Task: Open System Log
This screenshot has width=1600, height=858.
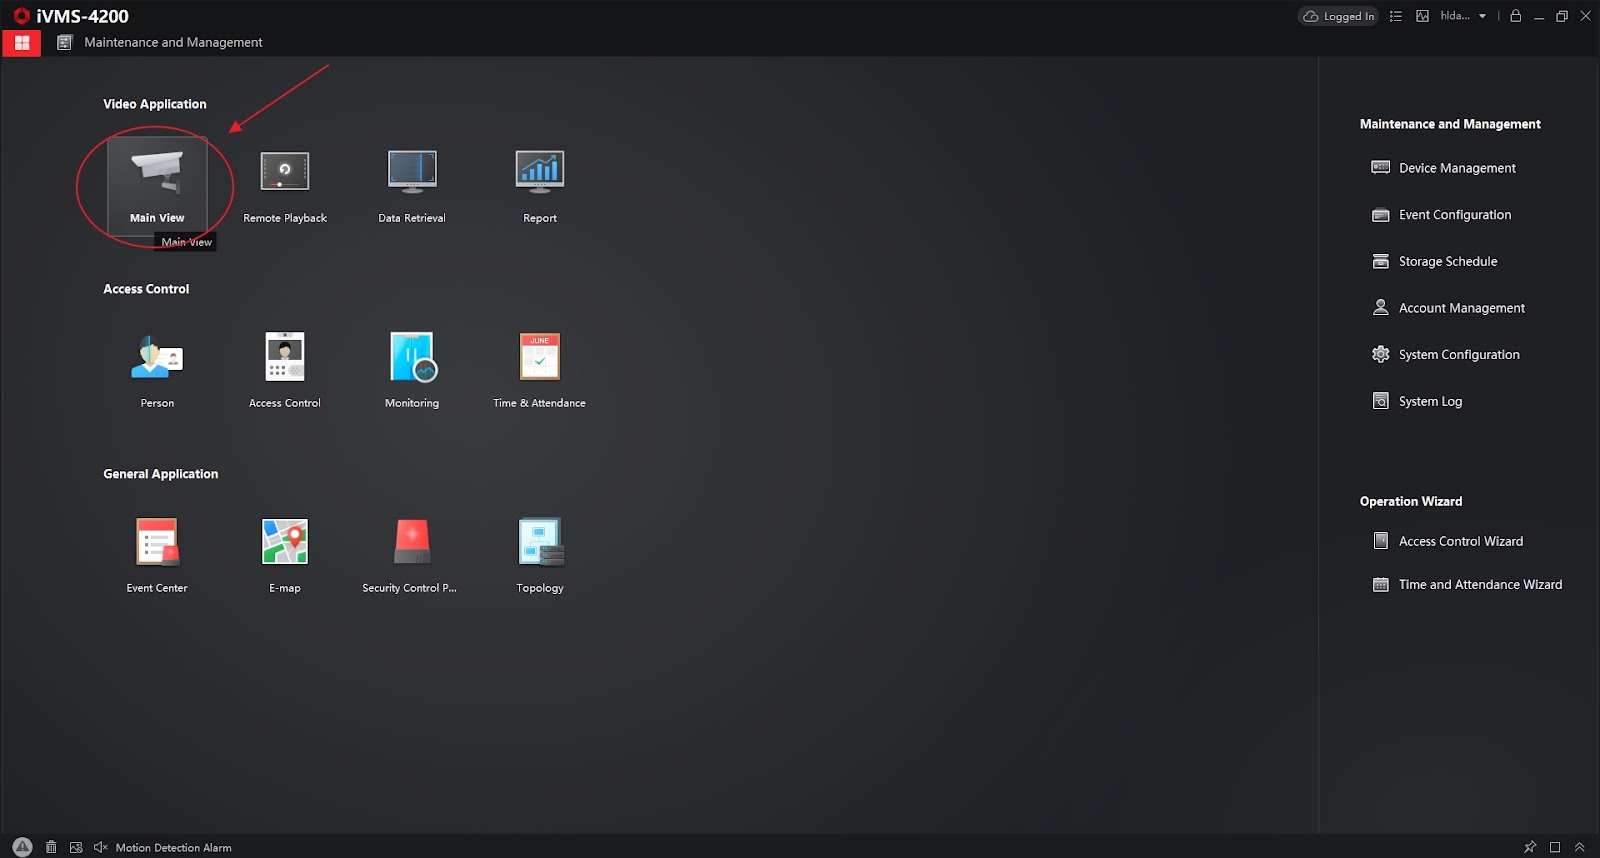Action: pyautogui.click(x=1417, y=401)
